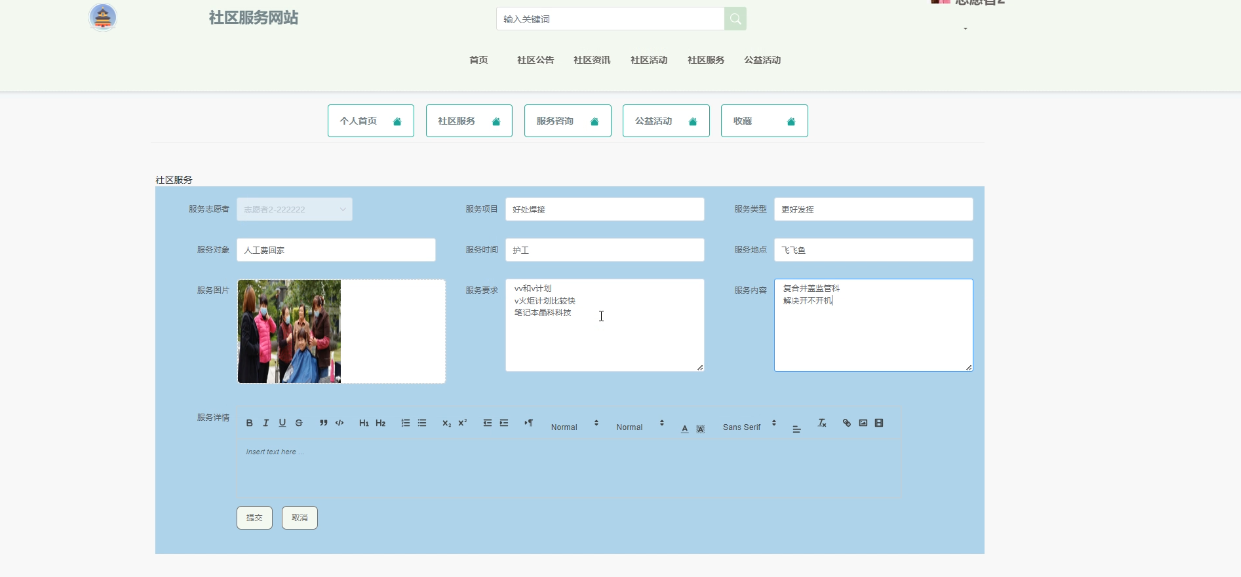
Task: Switch to the 社区服务 tab button
Action: (469, 121)
